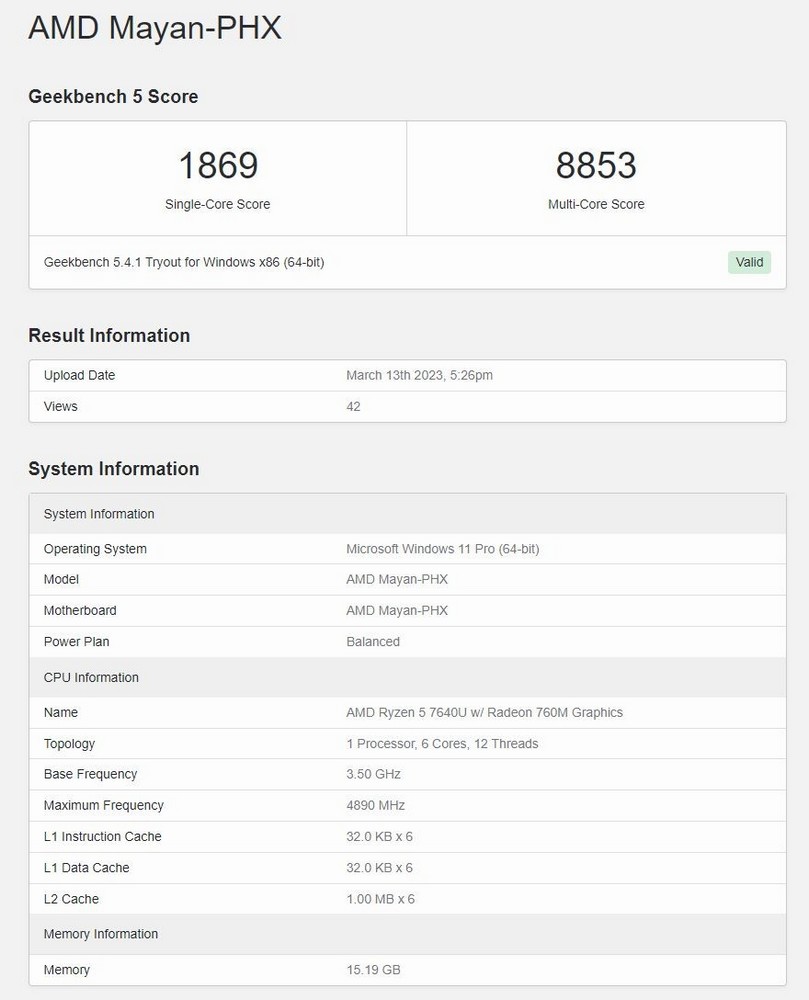Click the upload date March 13th 2023 value
The height and width of the screenshot is (1000, 809).
click(x=419, y=375)
